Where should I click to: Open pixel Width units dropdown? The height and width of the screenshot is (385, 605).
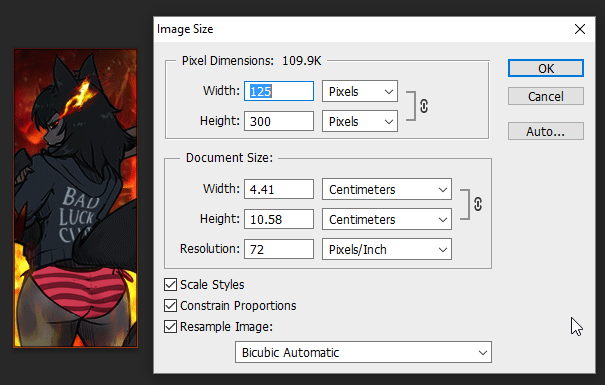click(360, 91)
